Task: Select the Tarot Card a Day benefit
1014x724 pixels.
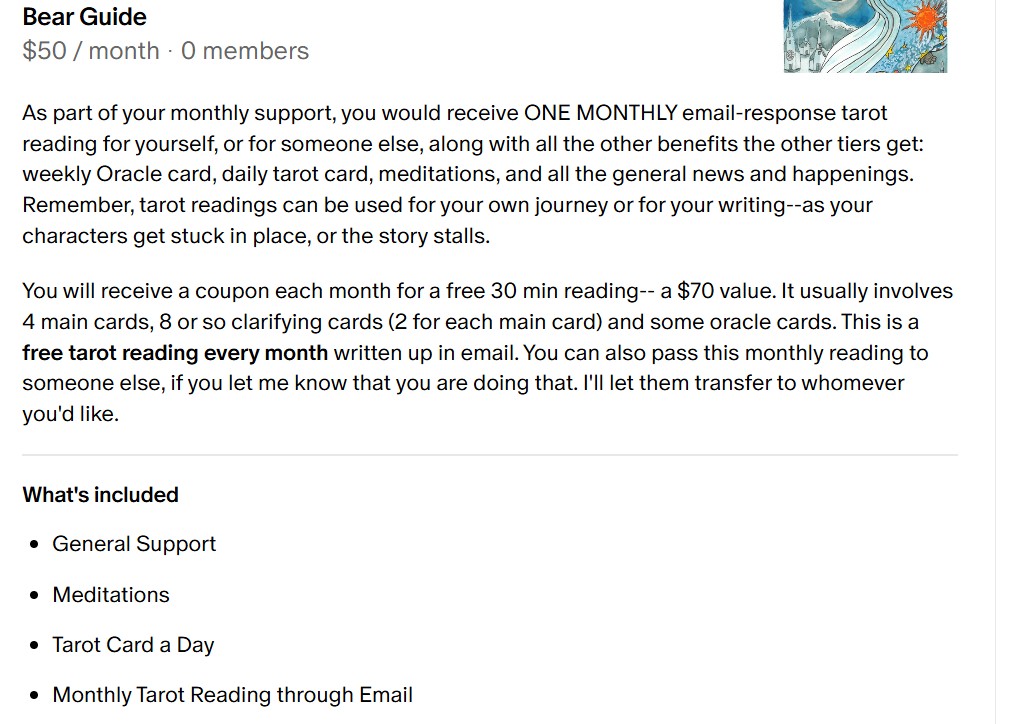Action: click(133, 645)
